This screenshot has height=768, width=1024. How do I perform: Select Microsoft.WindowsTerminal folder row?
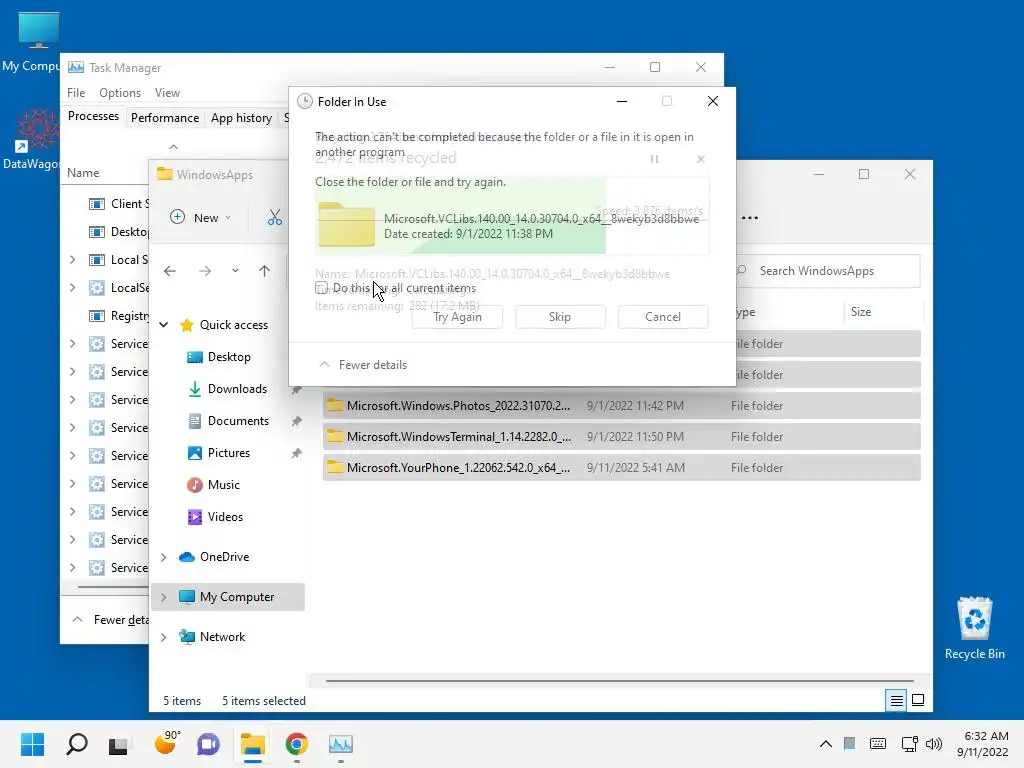point(622,436)
